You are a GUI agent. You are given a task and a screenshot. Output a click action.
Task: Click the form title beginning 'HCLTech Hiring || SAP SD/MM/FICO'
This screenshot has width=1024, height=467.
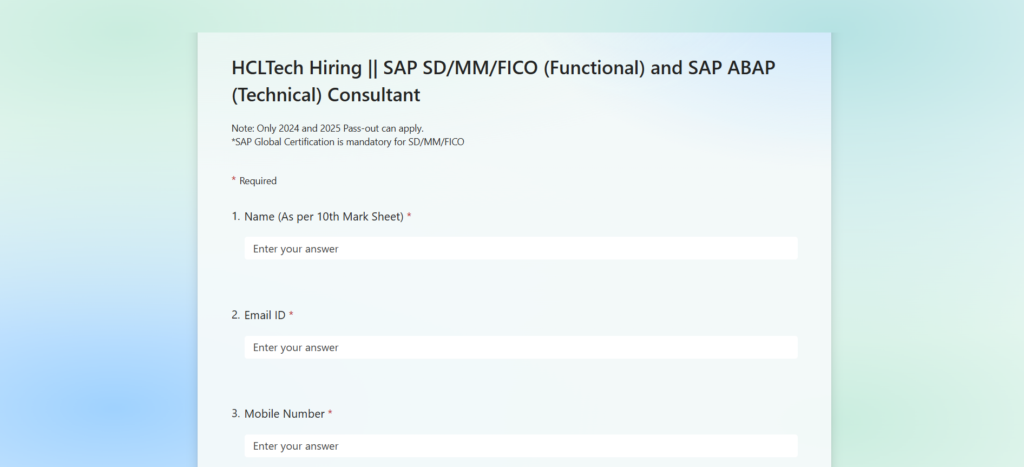[504, 81]
